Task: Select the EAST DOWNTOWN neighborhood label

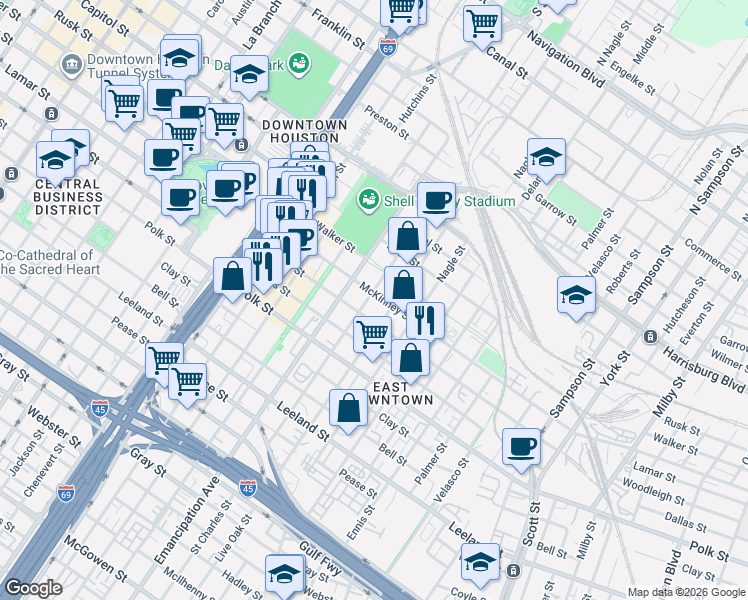Action: coord(401,393)
